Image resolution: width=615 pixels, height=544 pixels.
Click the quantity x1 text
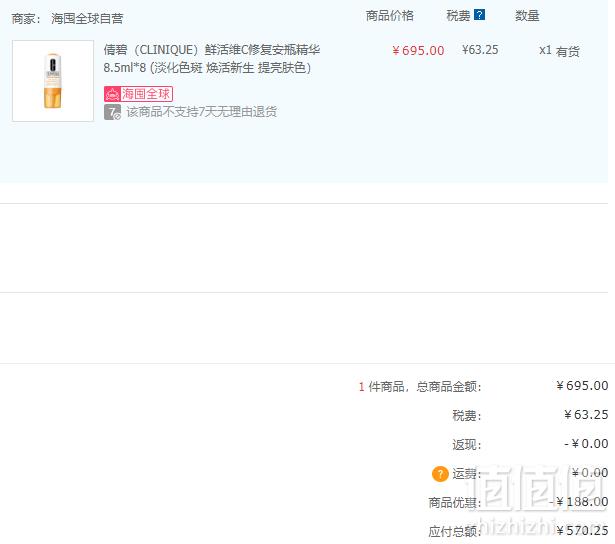(545, 50)
